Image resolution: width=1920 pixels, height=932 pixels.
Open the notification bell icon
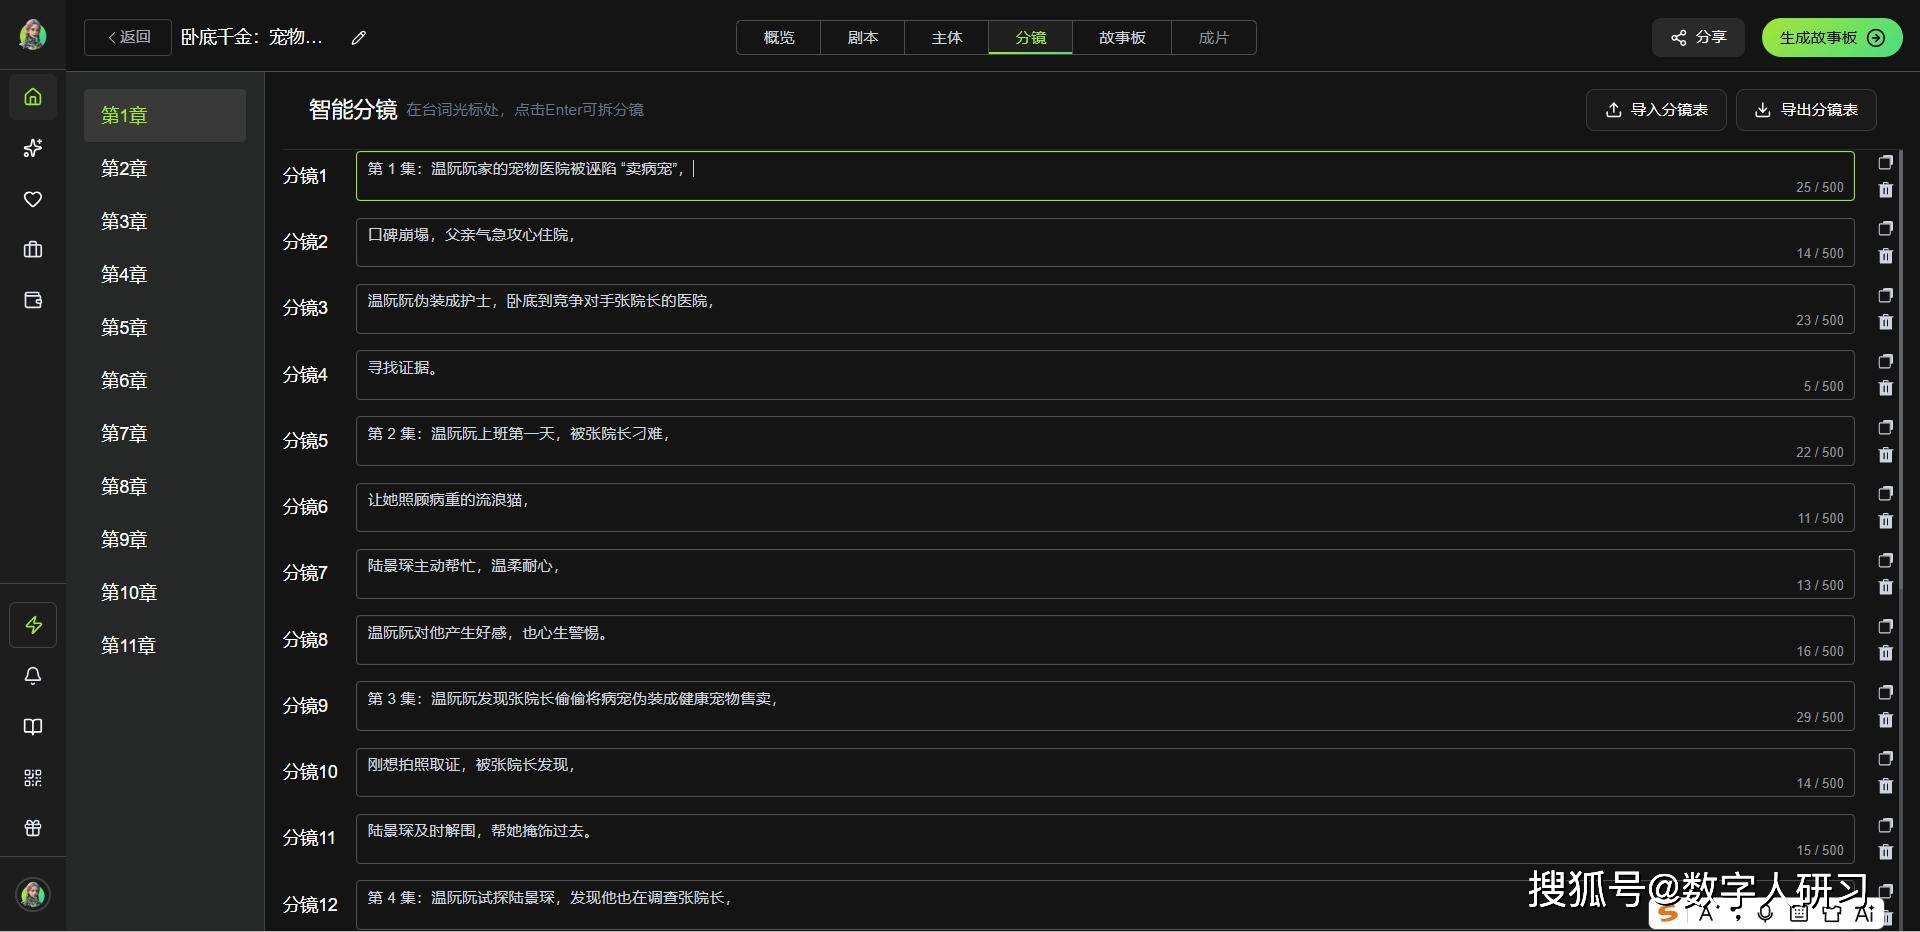(33, 676)
